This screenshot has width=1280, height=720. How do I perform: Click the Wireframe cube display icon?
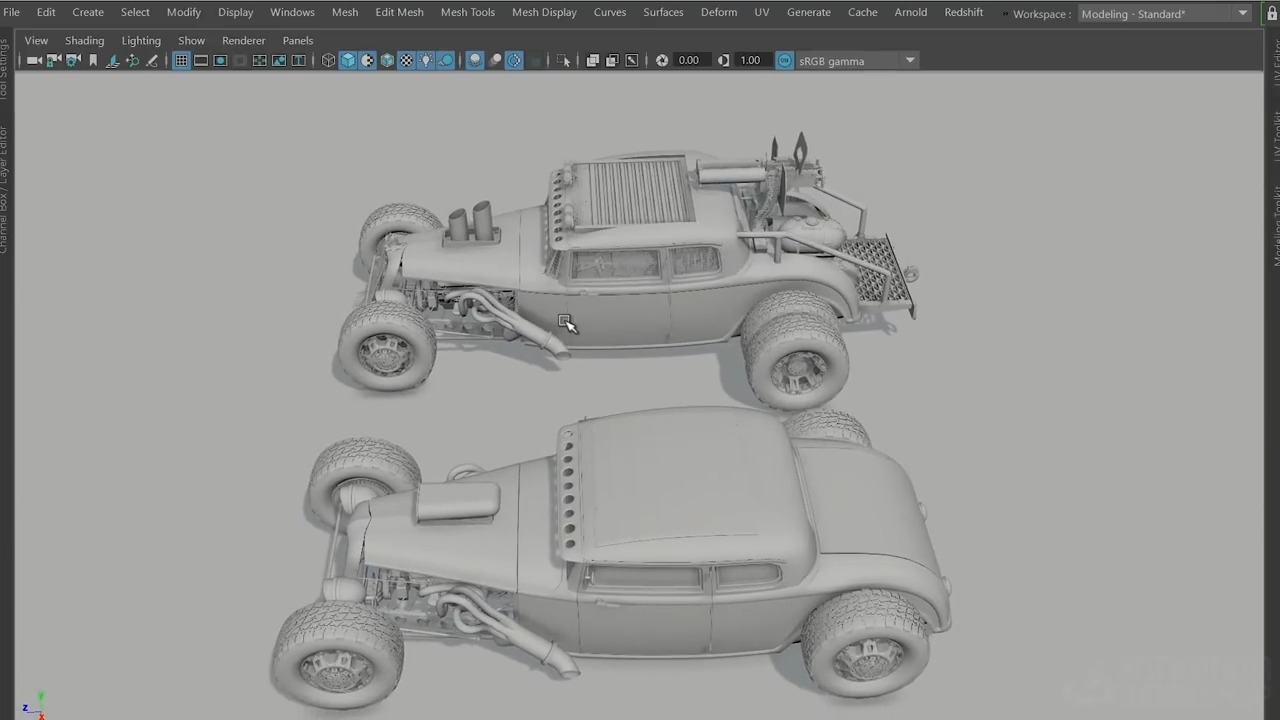(x=328, y=61)
